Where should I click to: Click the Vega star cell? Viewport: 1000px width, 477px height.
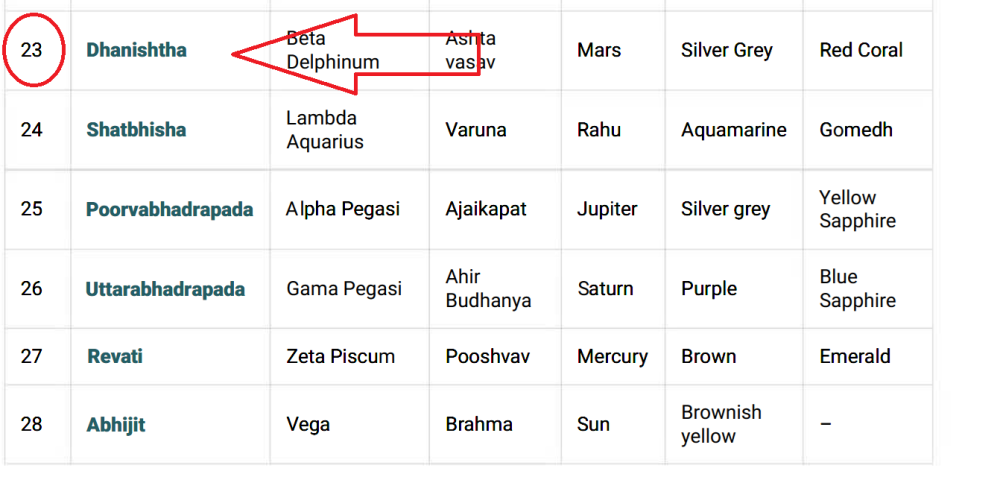pos(308,425)
